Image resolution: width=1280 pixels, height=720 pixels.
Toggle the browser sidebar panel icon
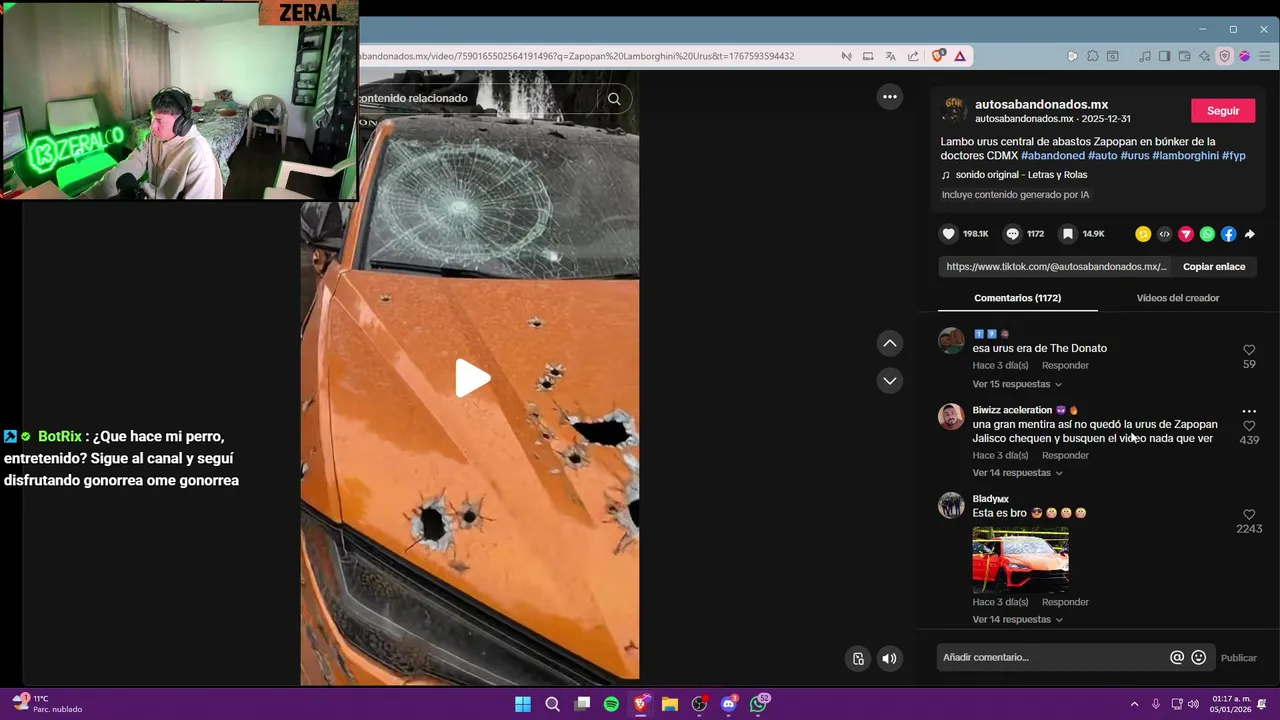tap(1164, 56)
